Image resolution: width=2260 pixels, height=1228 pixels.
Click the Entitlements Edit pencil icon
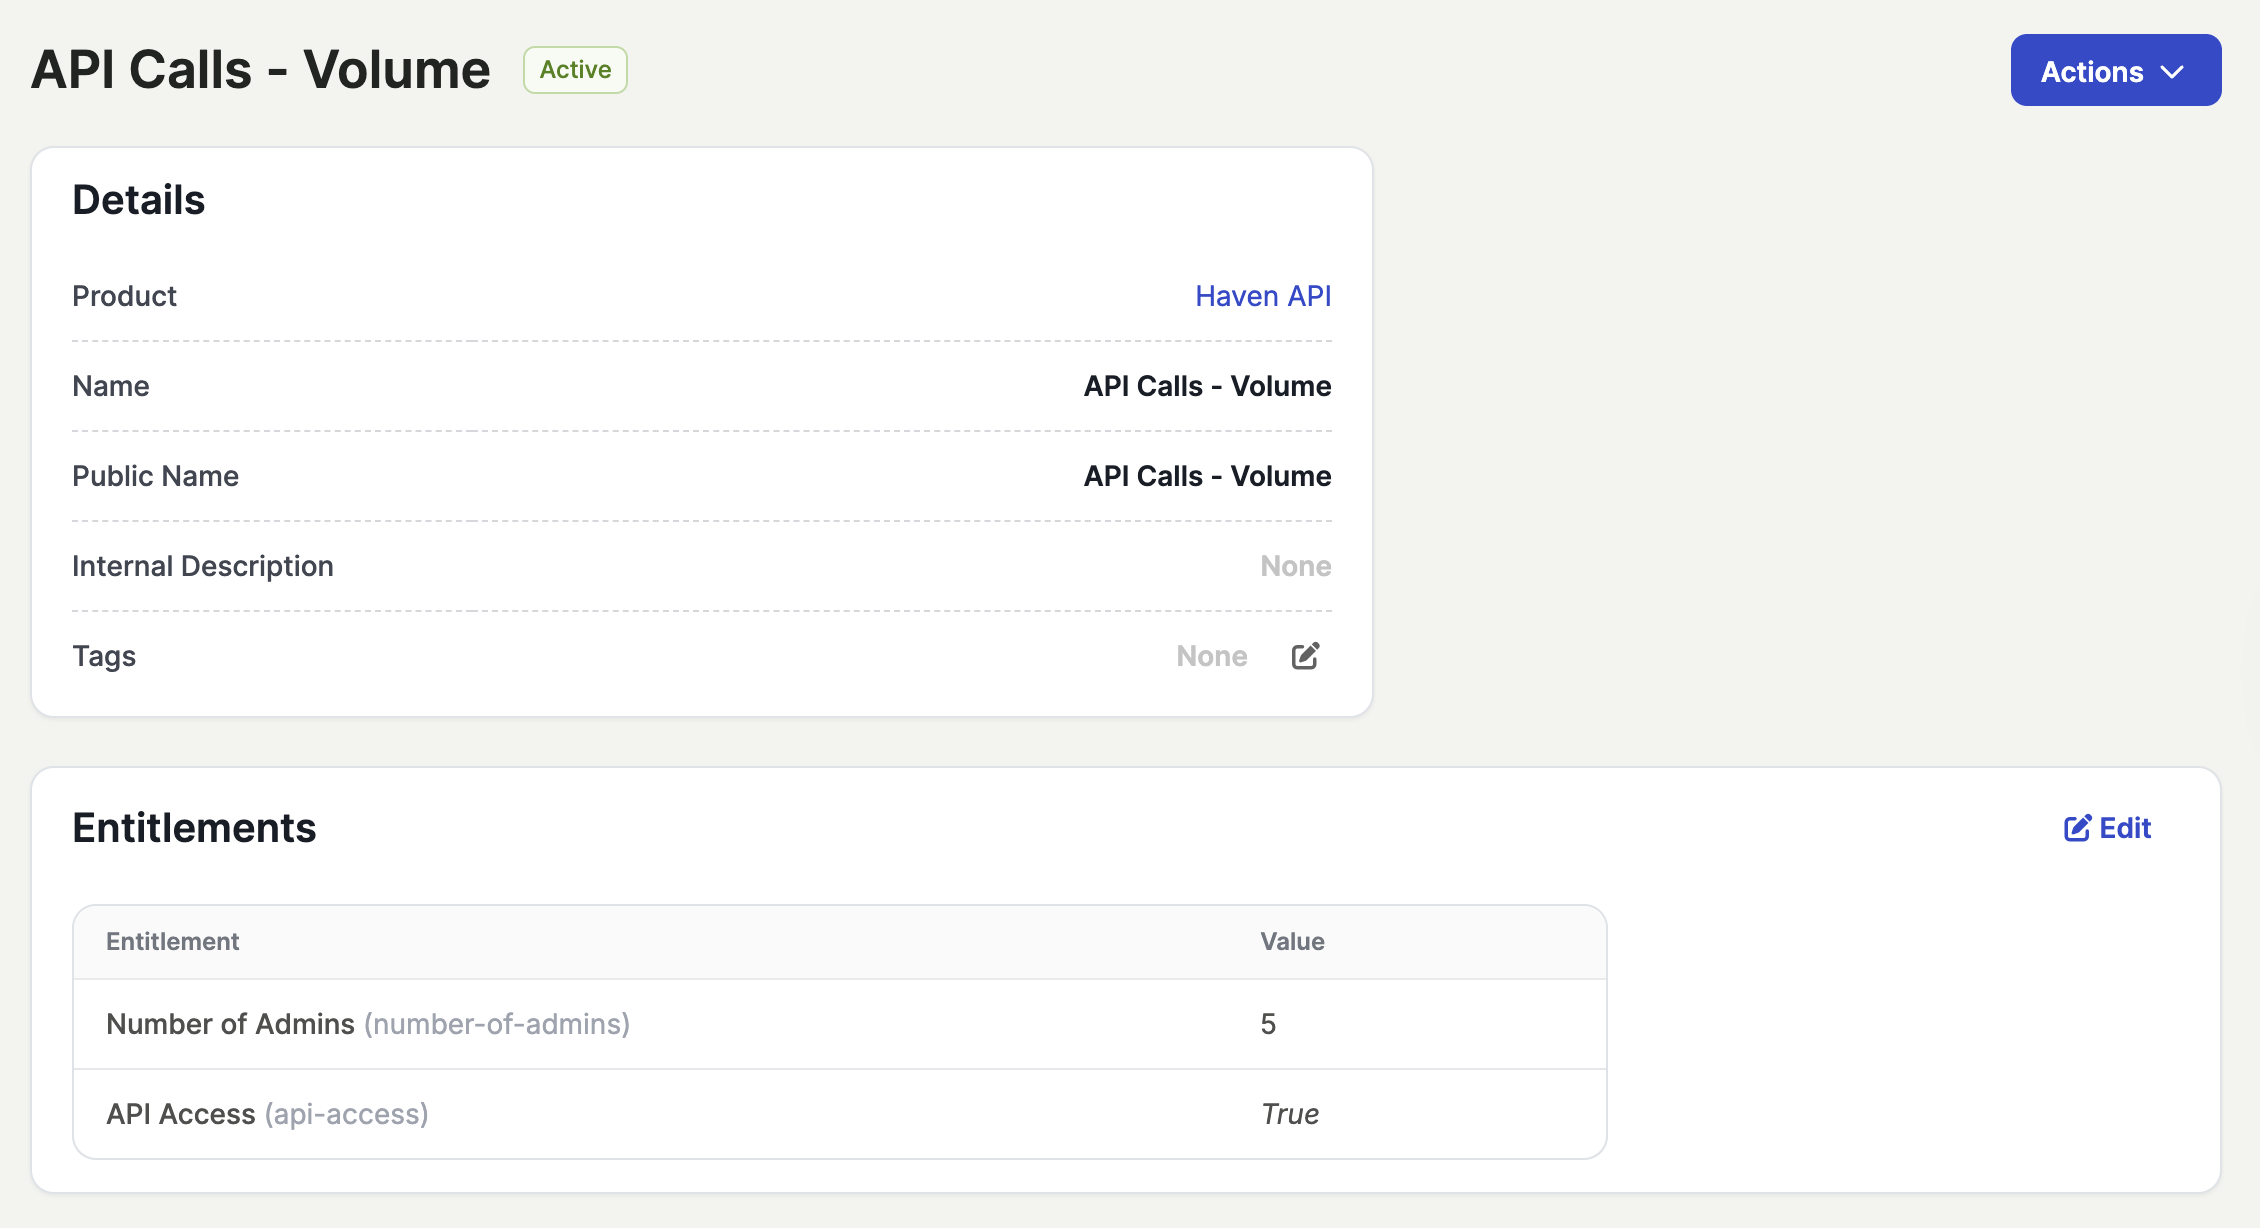(x=2077, y=828)
